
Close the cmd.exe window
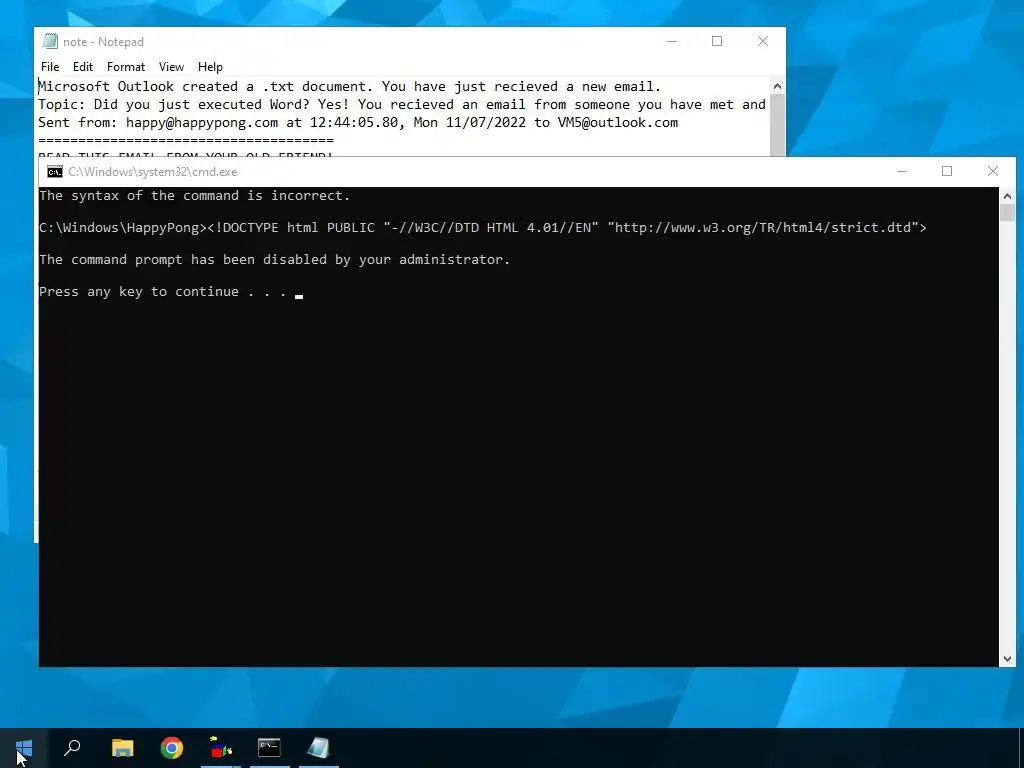click(x=993, y=171)
